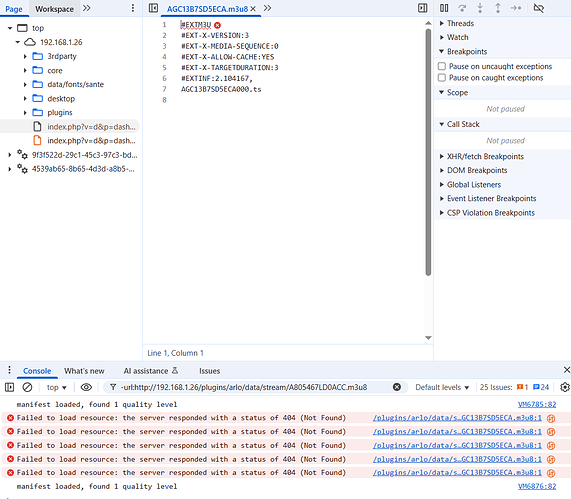Expand the 3rdparty folder

[x=25, y=56]
